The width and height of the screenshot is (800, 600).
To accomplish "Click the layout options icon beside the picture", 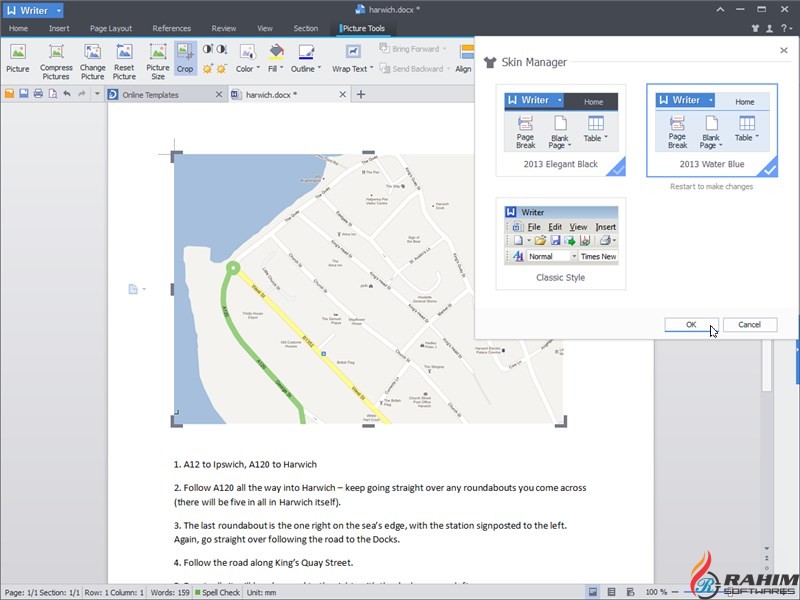I will pyautogui.click(x=136, y=289).
